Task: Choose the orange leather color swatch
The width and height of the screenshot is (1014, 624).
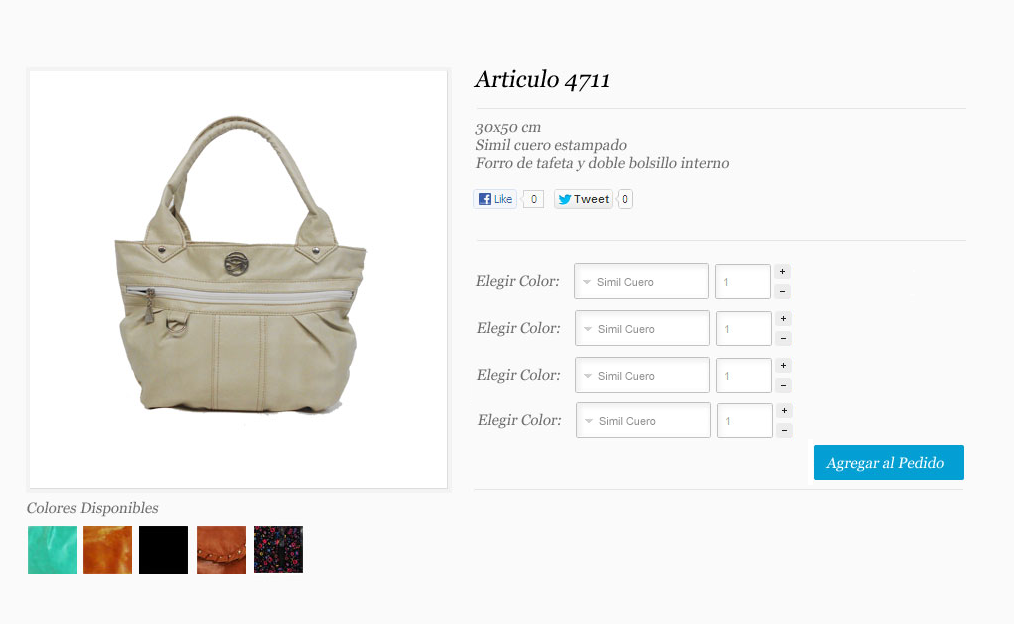Action: [107, 550]
